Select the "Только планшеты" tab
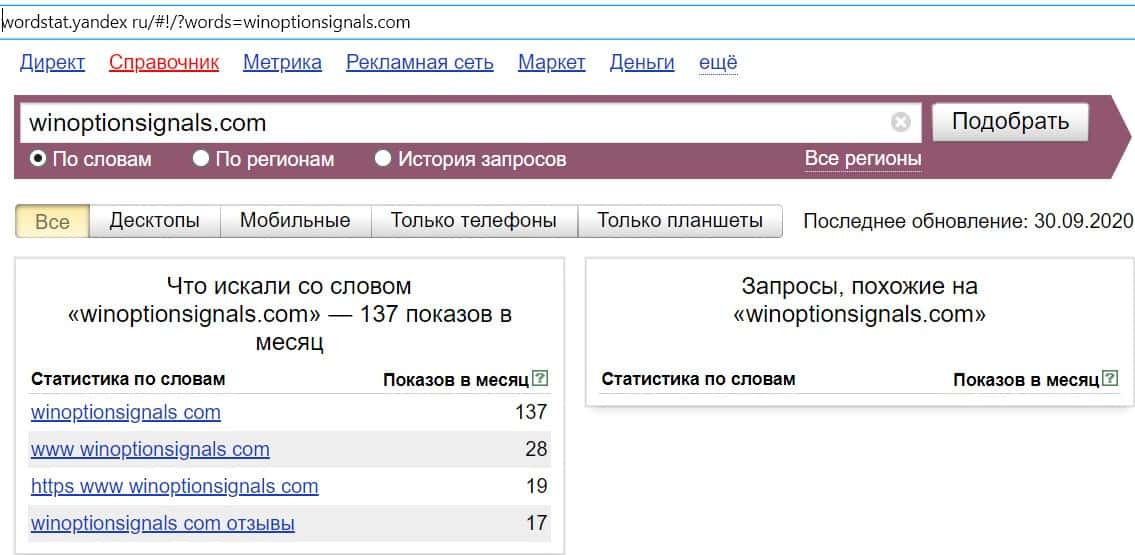The image size is (1135, 555). coord(680,221)
